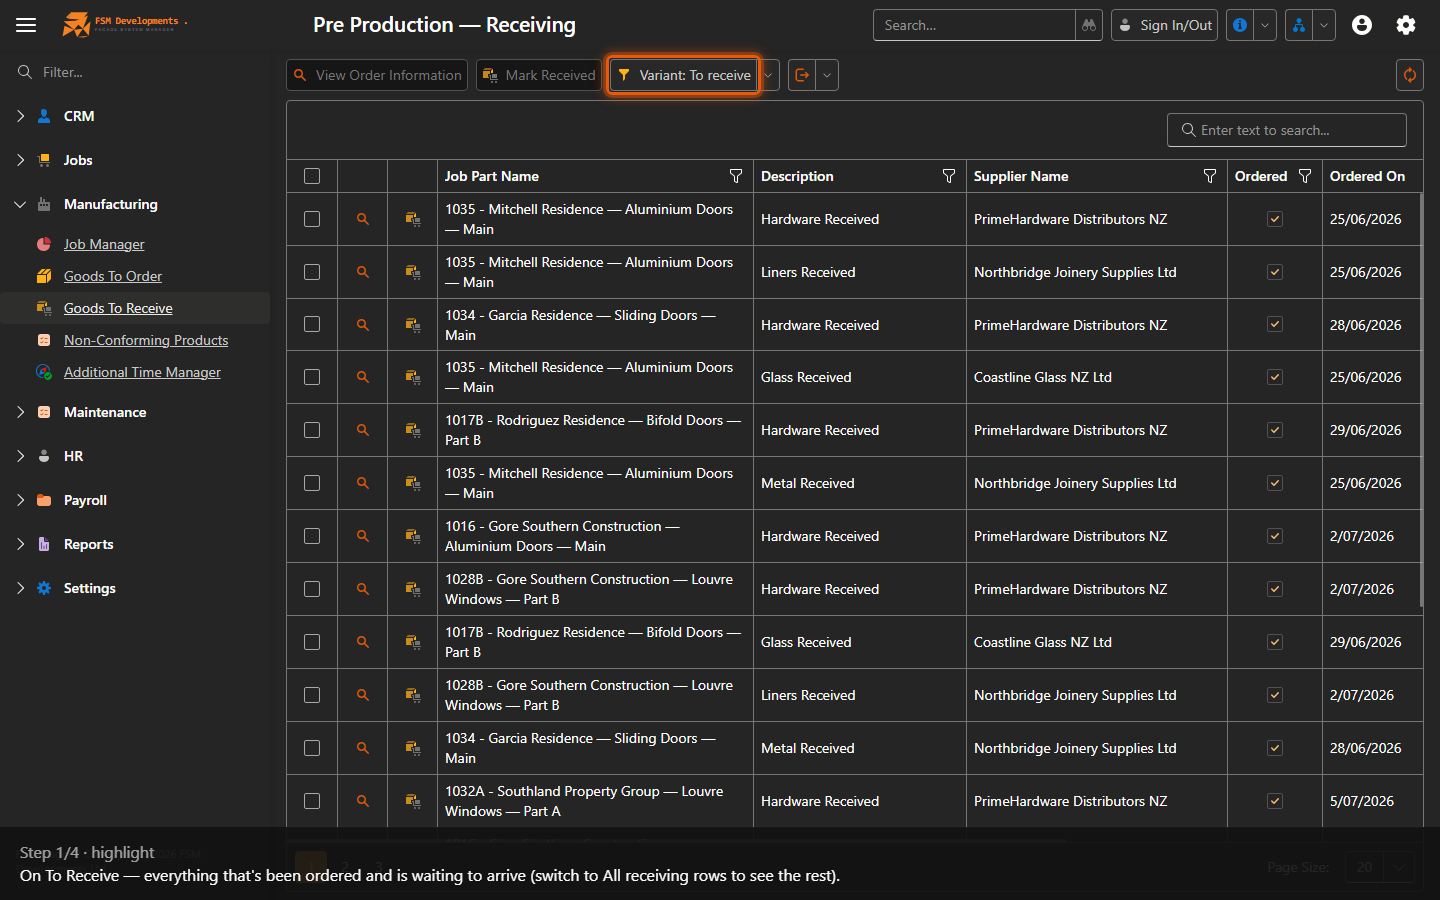Click Variant: To receive button
Image resolution: width=1440 pixels, height=900 pixels.
pos(684,75)
